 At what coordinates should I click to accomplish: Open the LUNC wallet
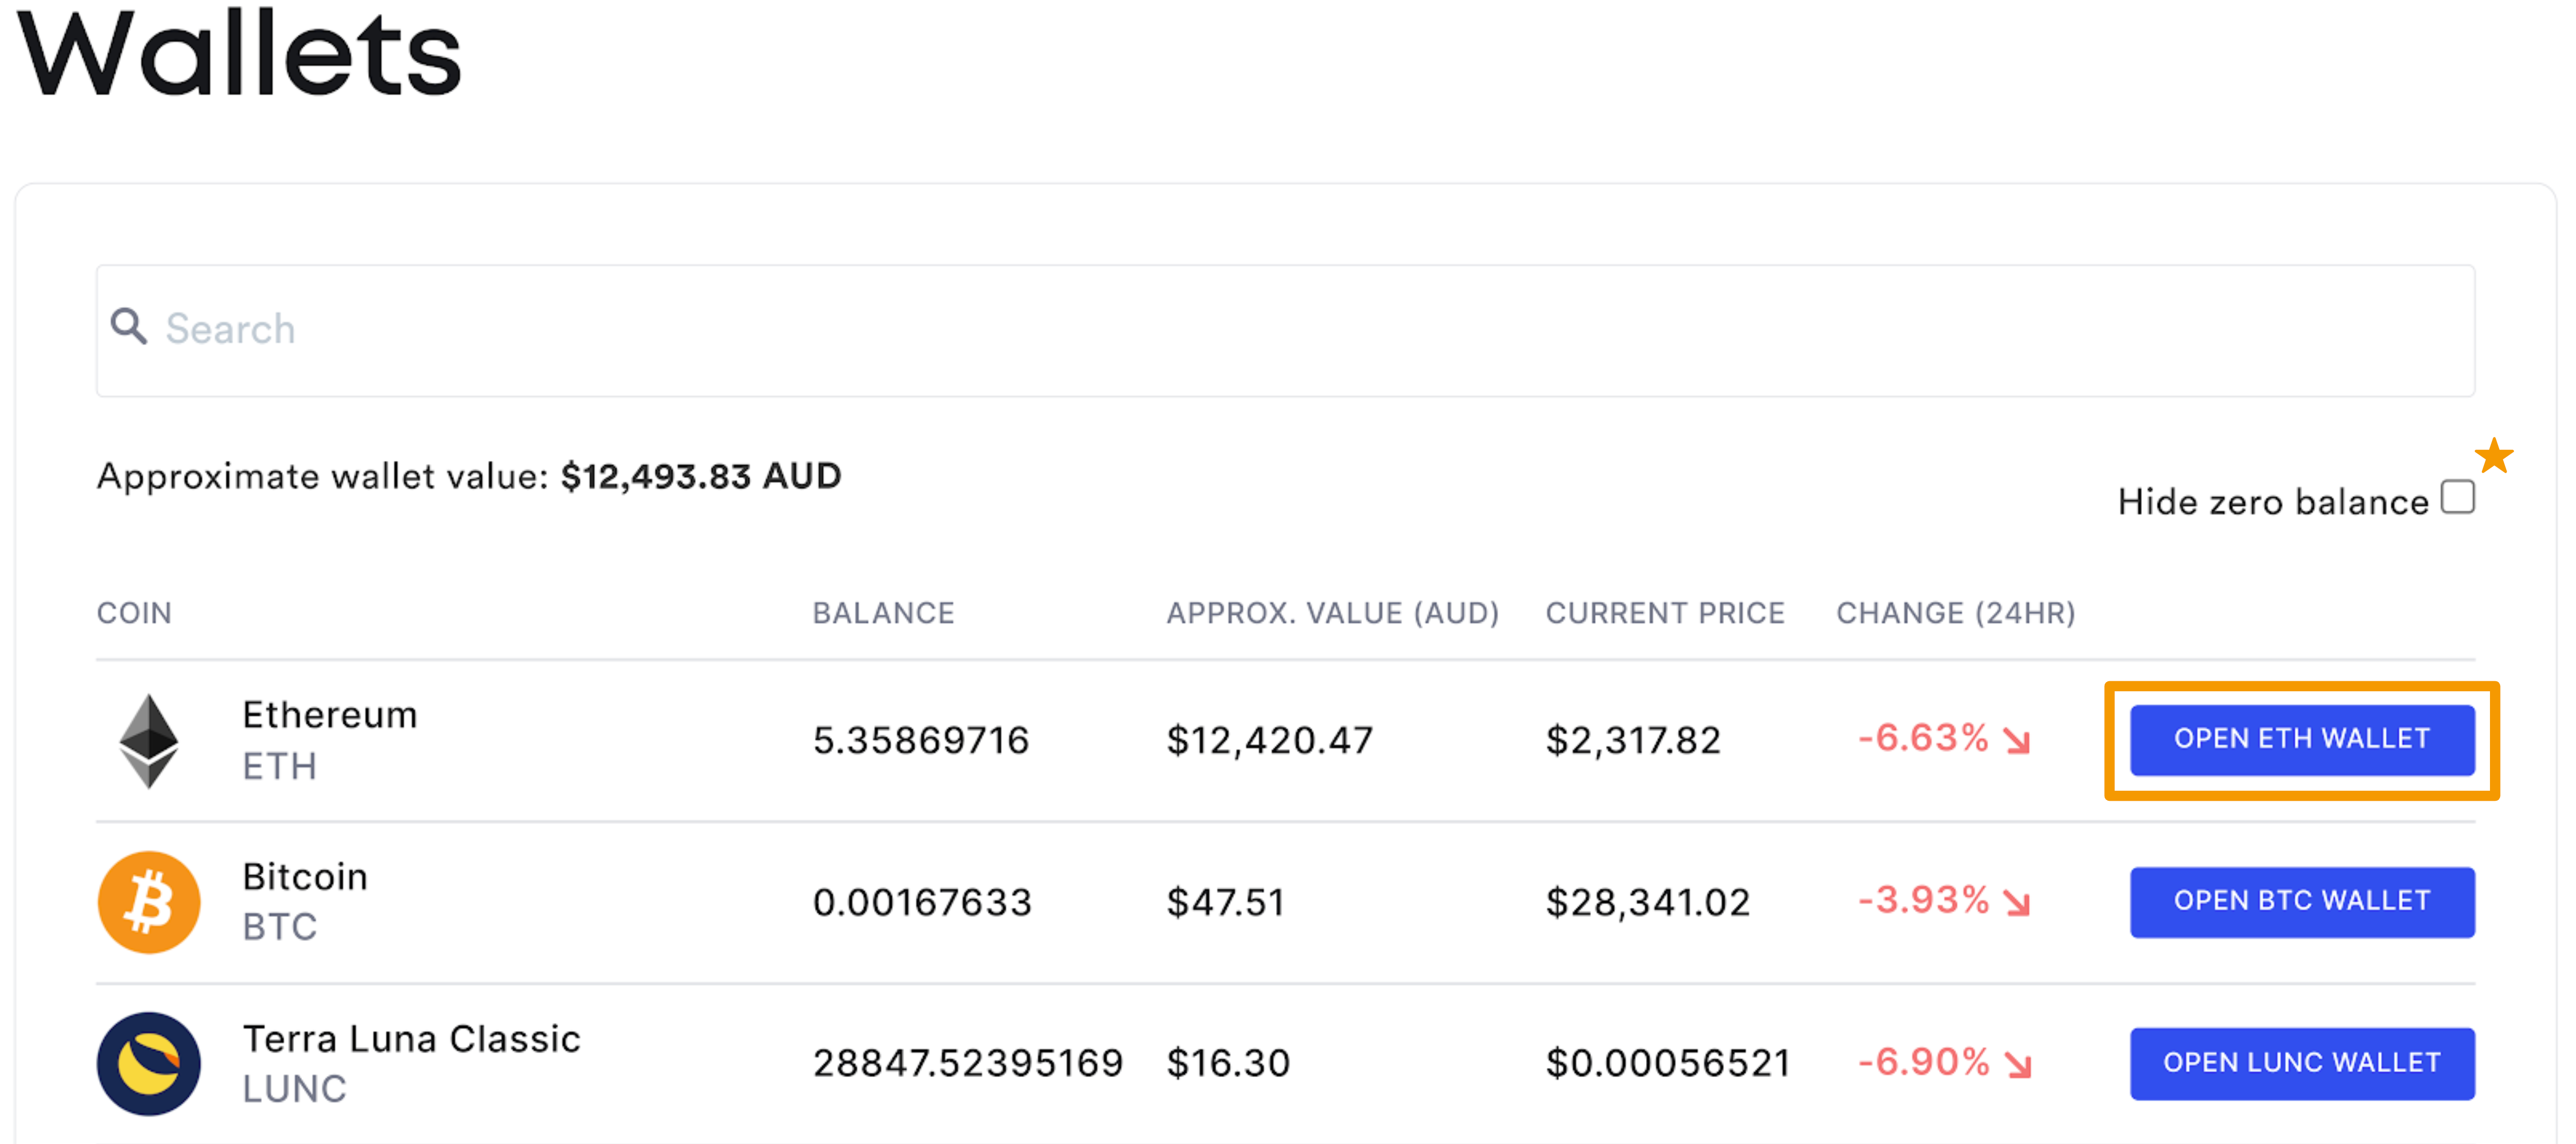tap(2301, 1063)
